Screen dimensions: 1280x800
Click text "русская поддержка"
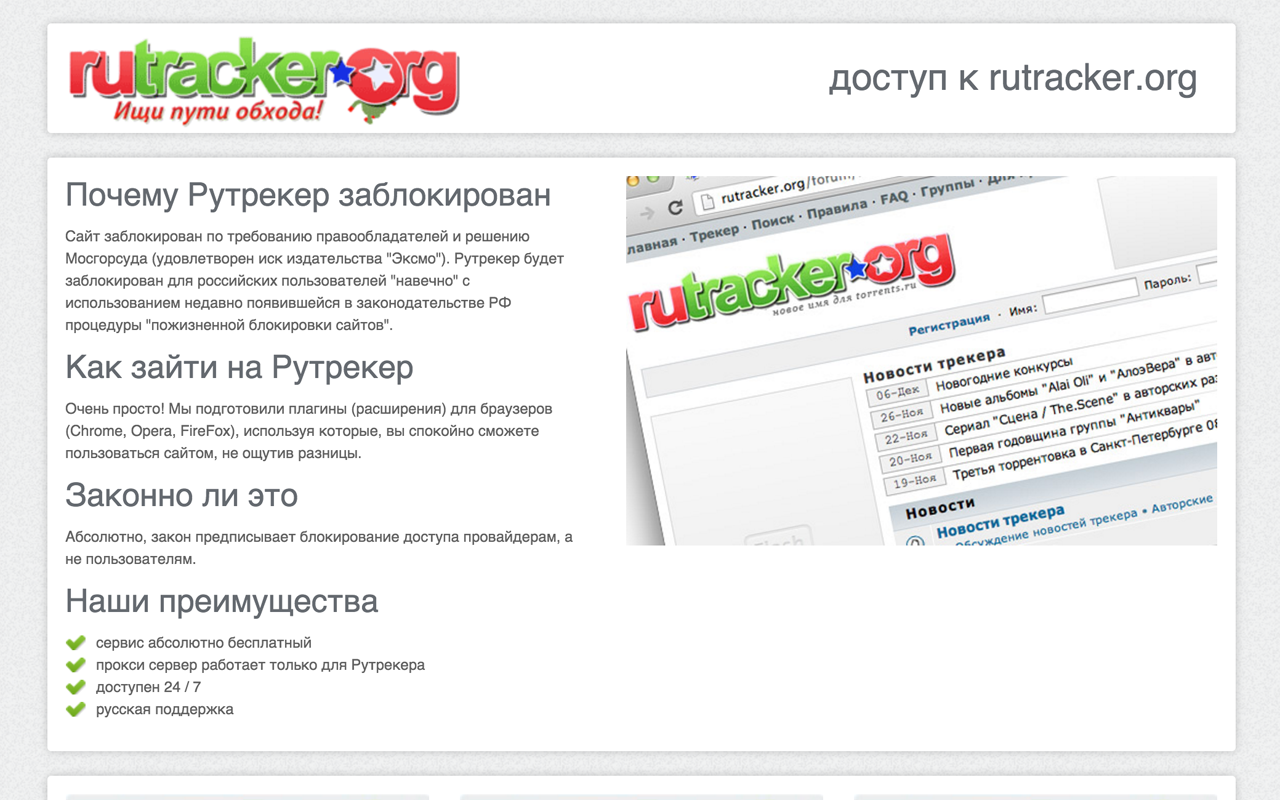[x=165, y=709]
